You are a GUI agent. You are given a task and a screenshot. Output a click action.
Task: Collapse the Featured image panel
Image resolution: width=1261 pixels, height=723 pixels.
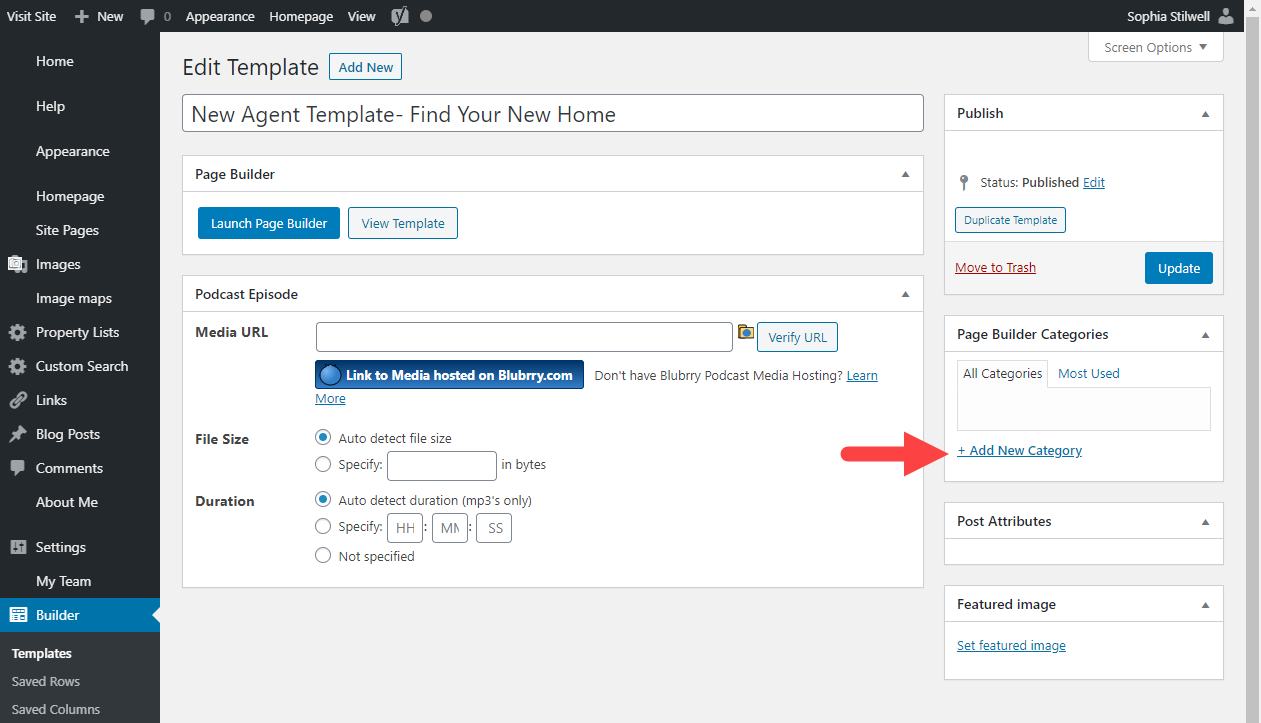(1205, 604)
